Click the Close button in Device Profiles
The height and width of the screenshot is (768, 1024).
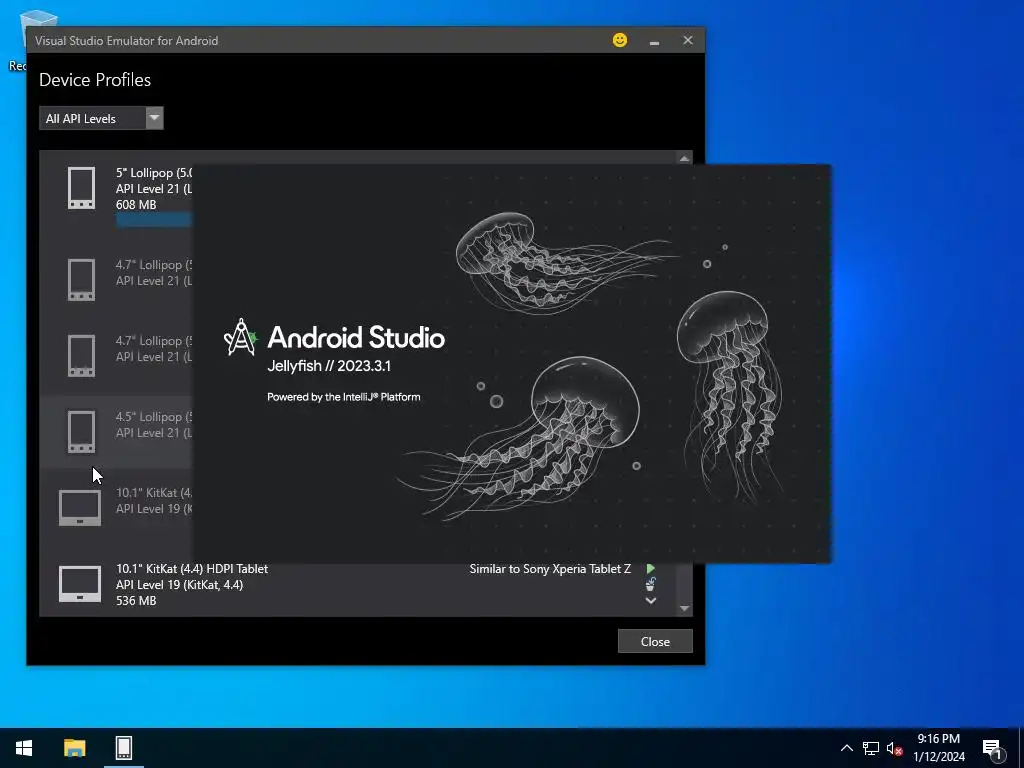[655, 641]
